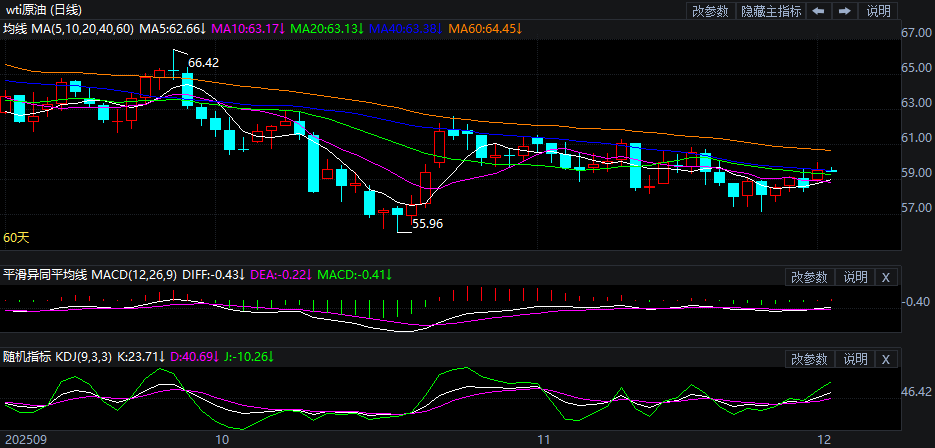Click the 60天 period label on chart
This screenshot has width=935, height=448.
[17, 238]
